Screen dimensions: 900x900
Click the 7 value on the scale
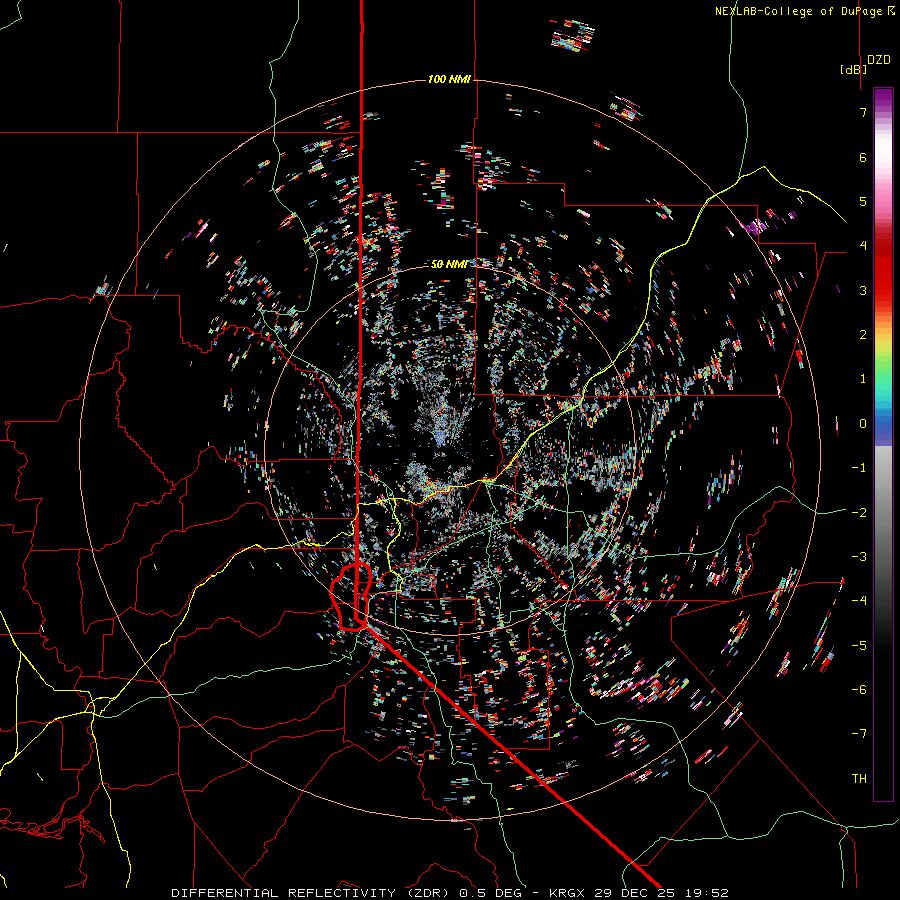863,112
